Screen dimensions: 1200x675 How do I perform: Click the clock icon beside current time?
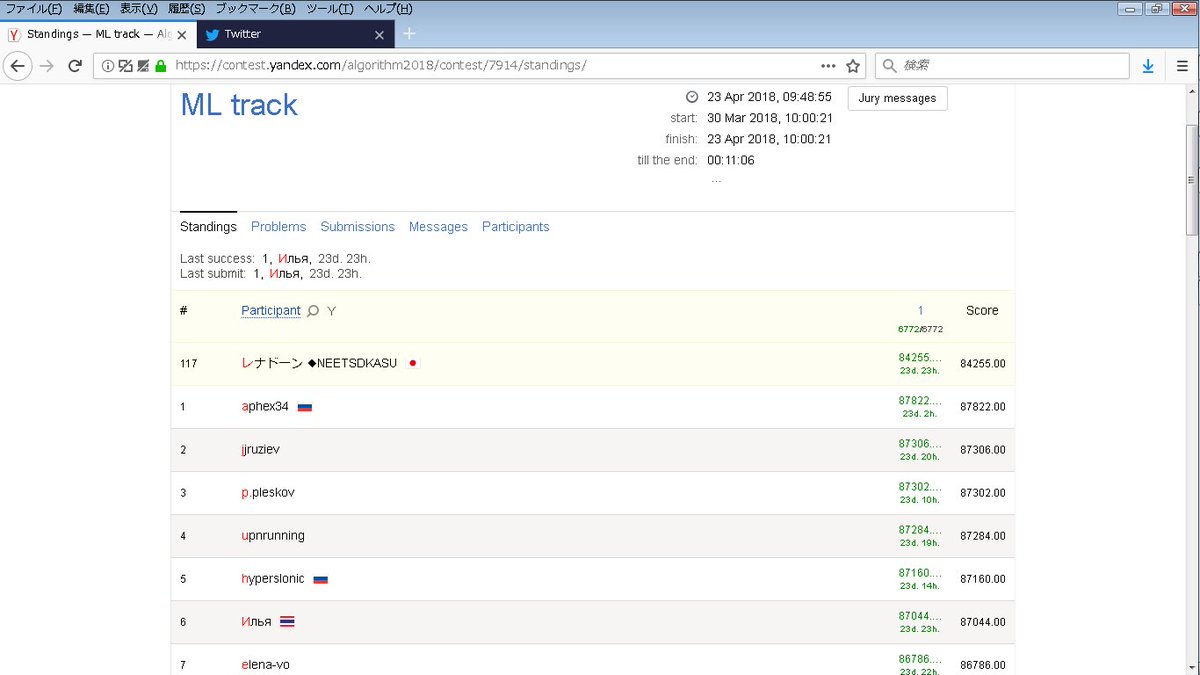click(x=691, y=97)
